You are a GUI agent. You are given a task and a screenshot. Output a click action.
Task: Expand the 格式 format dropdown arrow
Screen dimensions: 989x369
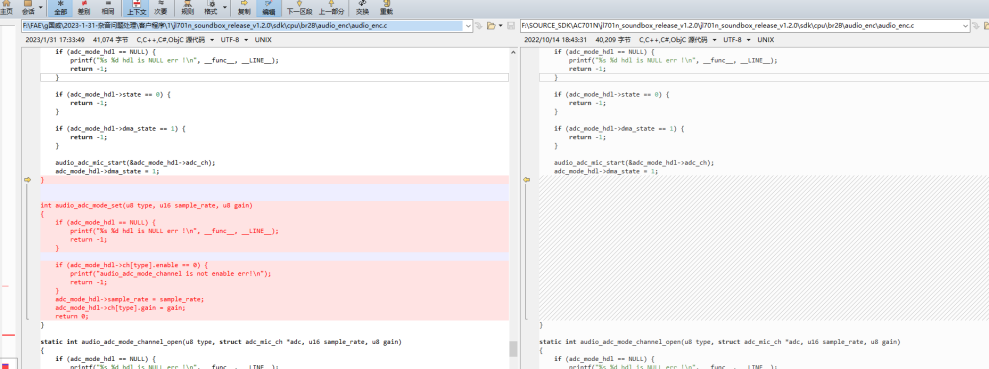pyautogui.click(x=225, y=8)
